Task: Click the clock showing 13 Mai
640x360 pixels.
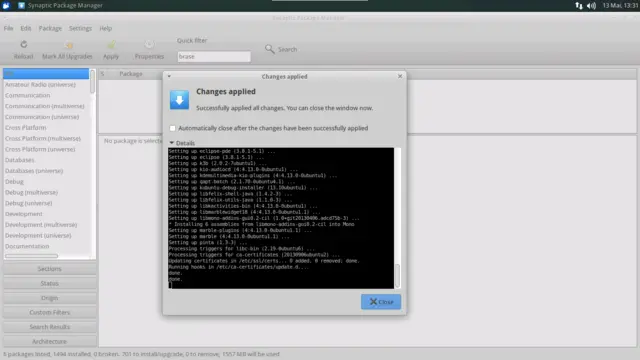Action: [x=620, y=6]
